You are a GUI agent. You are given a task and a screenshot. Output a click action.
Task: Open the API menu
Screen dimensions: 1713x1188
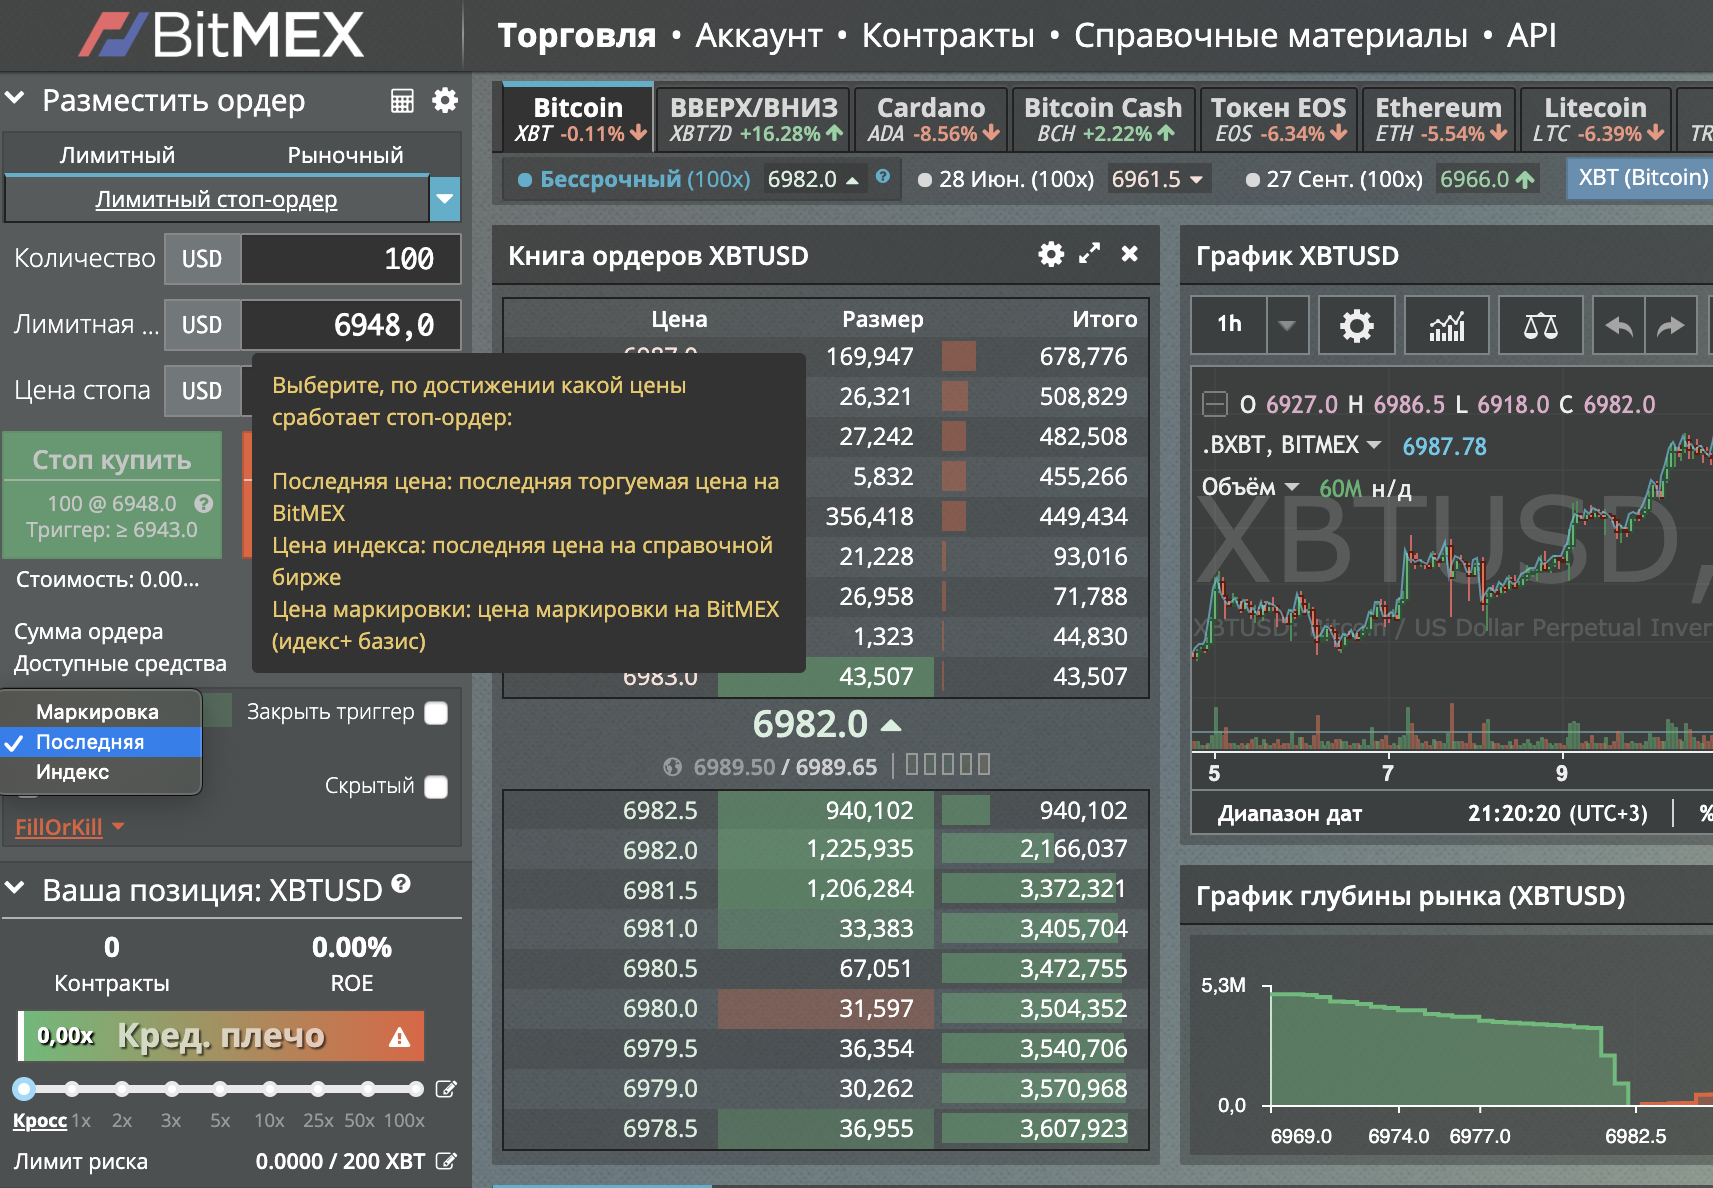coord(1531,36)
